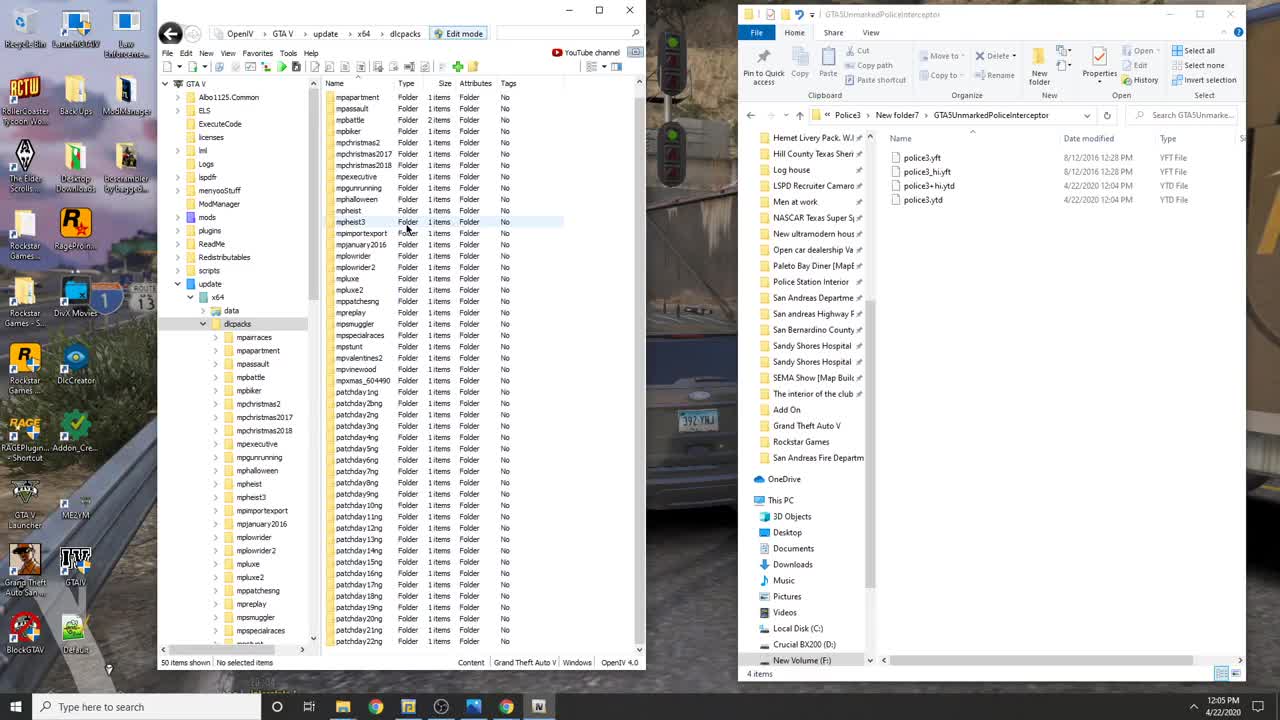Select police3+hi.ytd file in Explorer
The image size is (1280, 720).
click(x=929, y=186)
